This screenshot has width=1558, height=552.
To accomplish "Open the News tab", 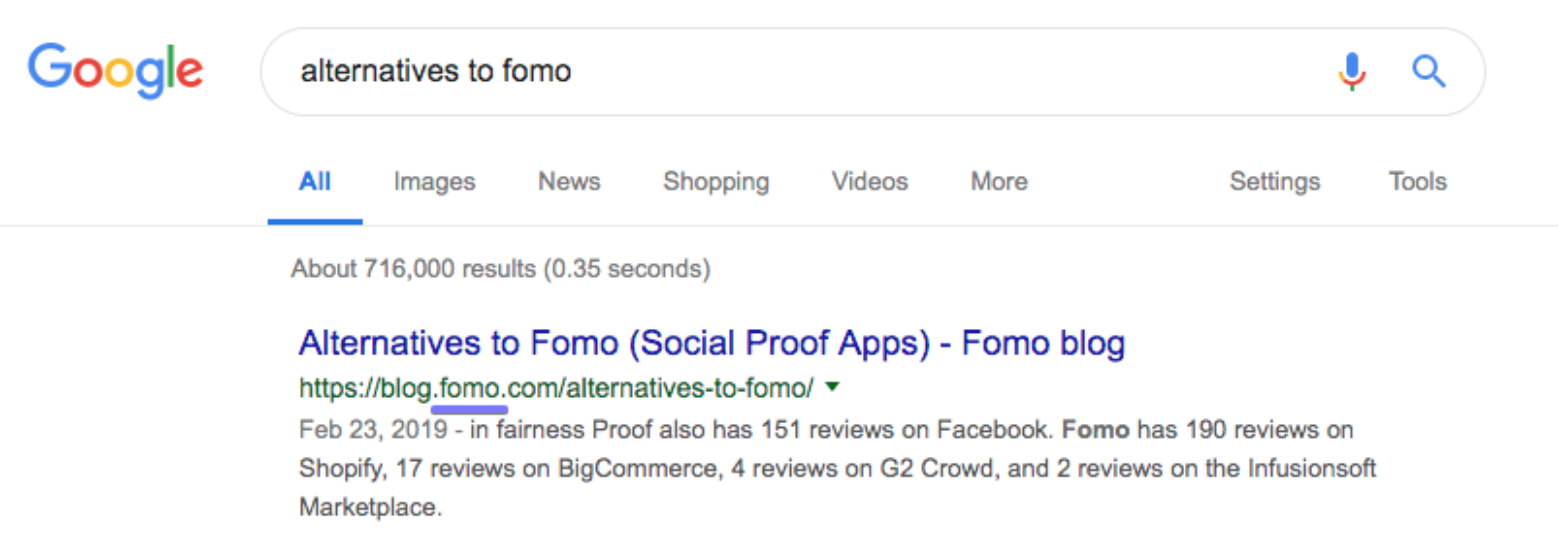I will [569, 182].
